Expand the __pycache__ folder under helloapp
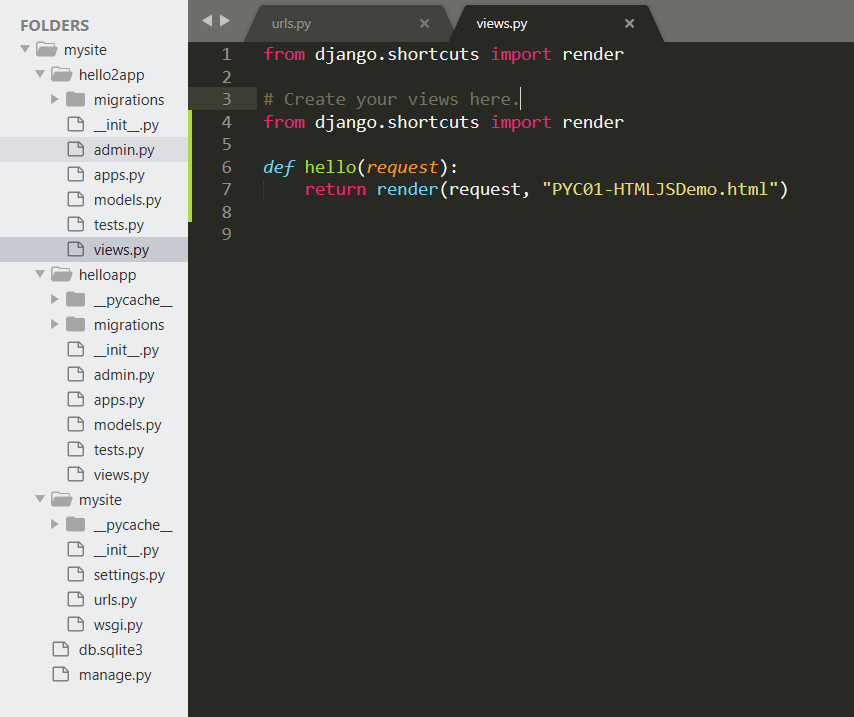Screen dimensions: 854x717 click(55, 299)
